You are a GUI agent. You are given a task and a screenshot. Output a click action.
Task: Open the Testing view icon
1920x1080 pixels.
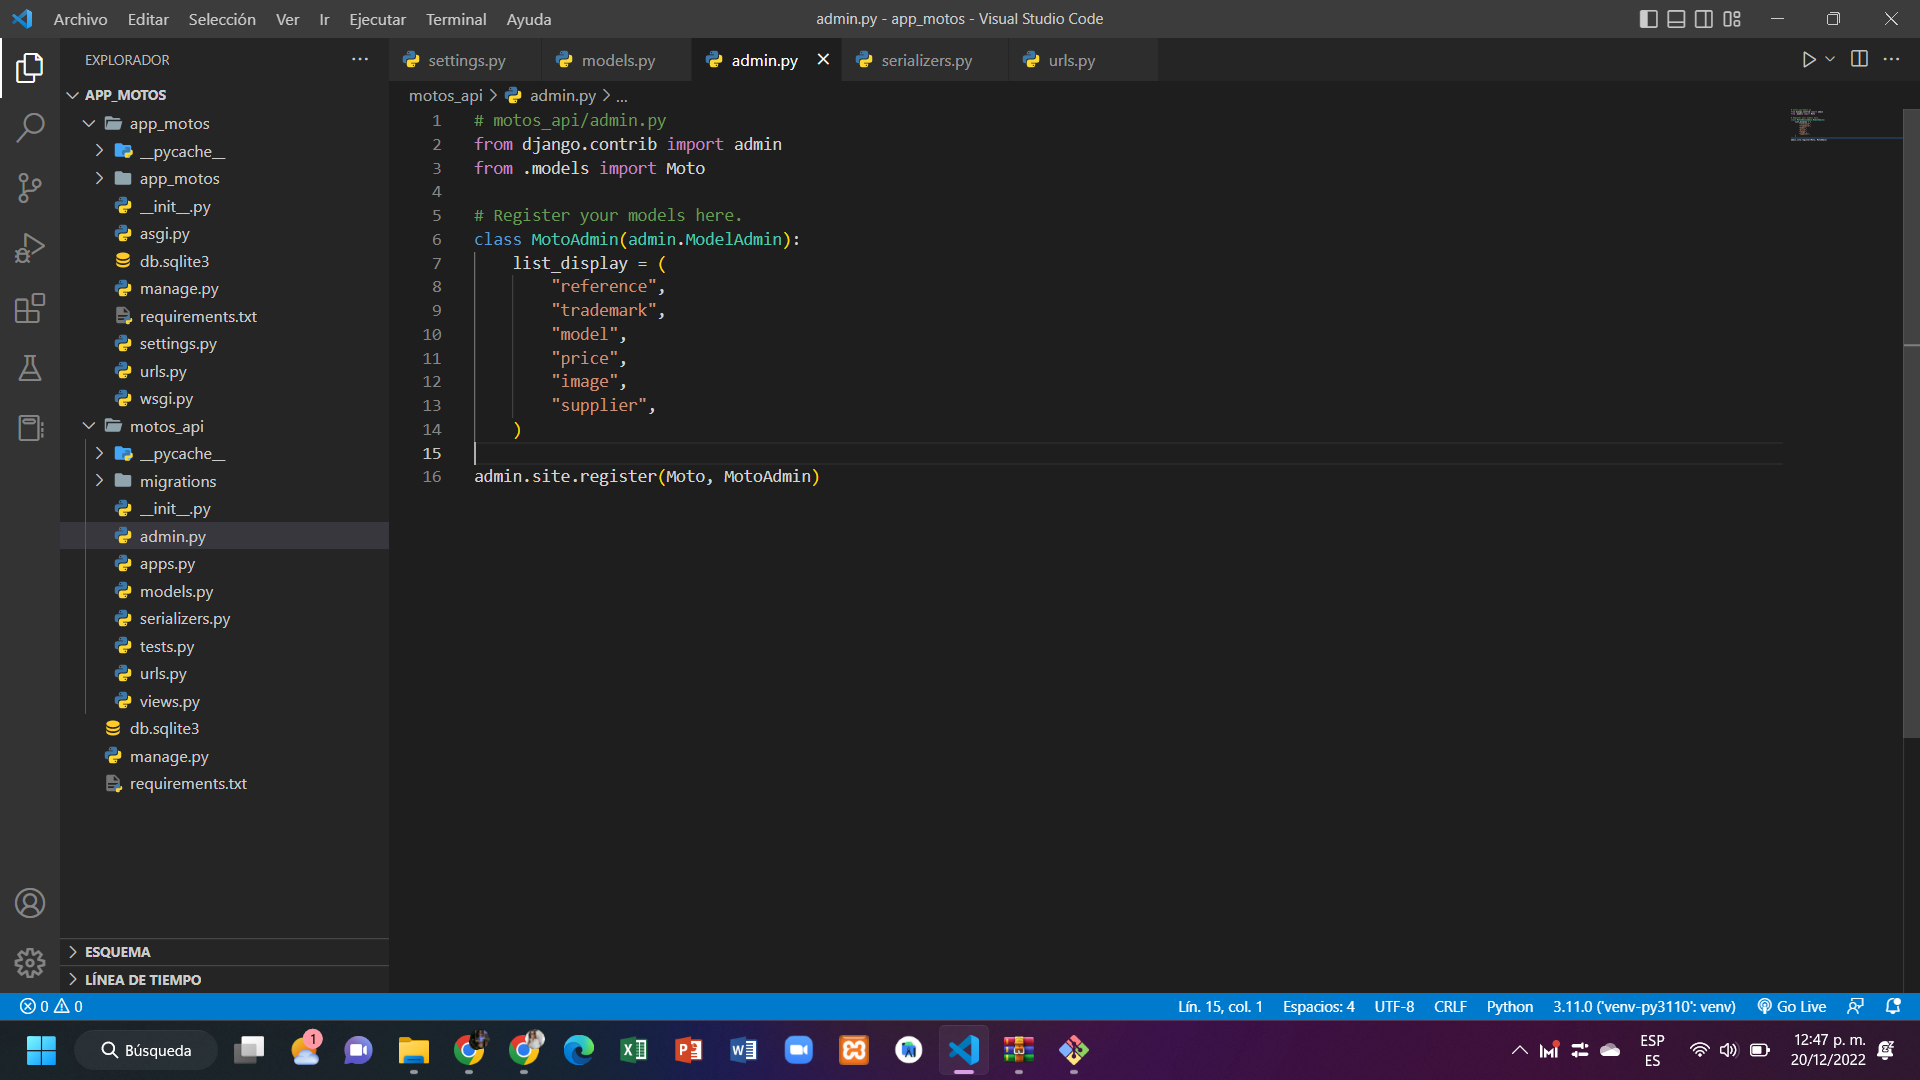click(30, 368)
